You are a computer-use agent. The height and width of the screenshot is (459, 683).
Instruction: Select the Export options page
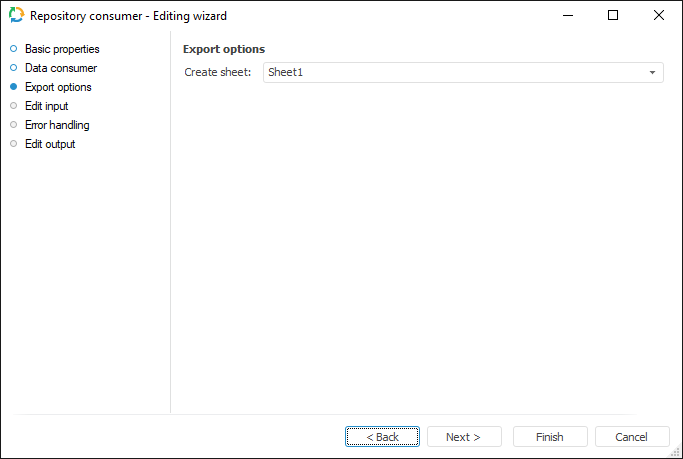point(58,87)
